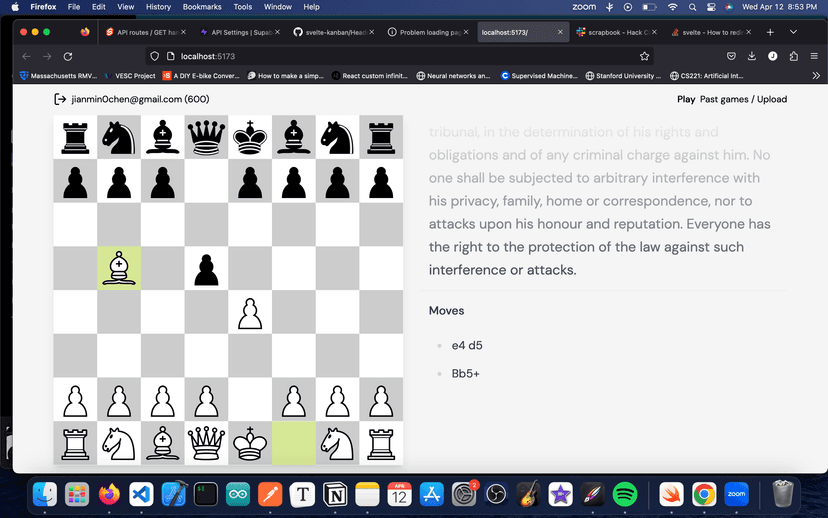
Task: Expand the list of all tabs
Action: 793,32
